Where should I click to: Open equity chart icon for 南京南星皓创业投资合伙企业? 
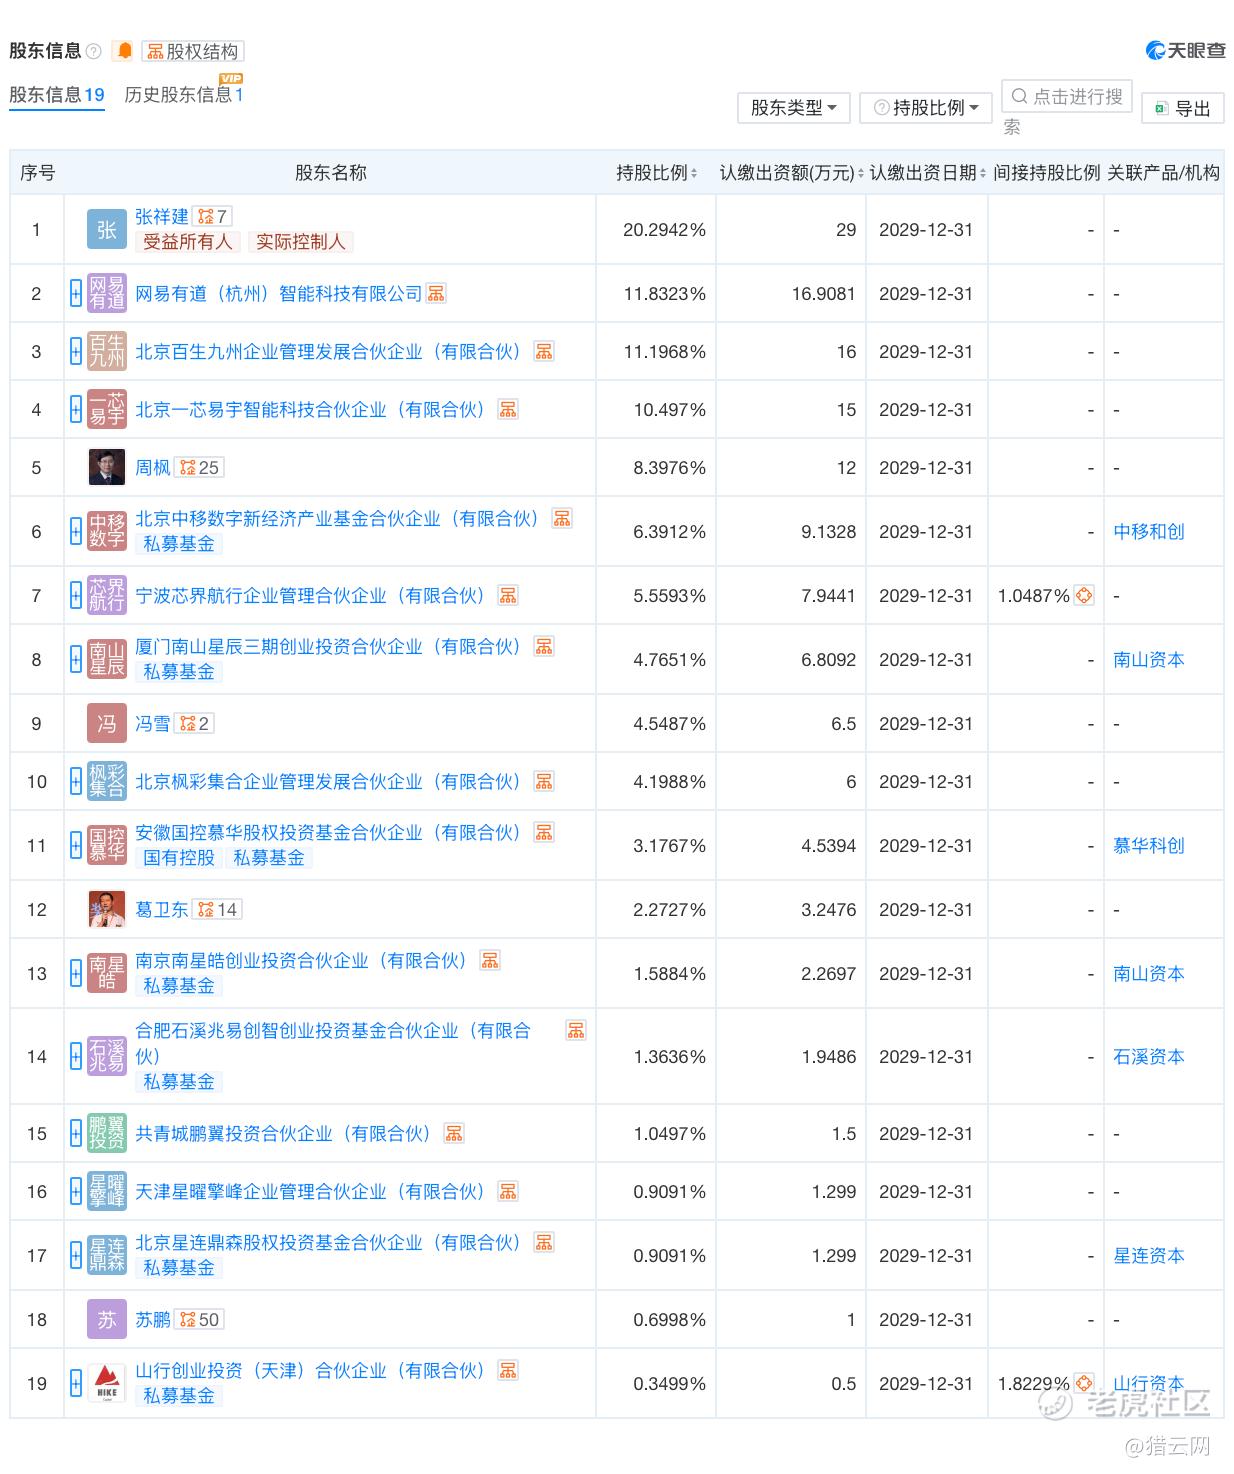tap(490, 961)
